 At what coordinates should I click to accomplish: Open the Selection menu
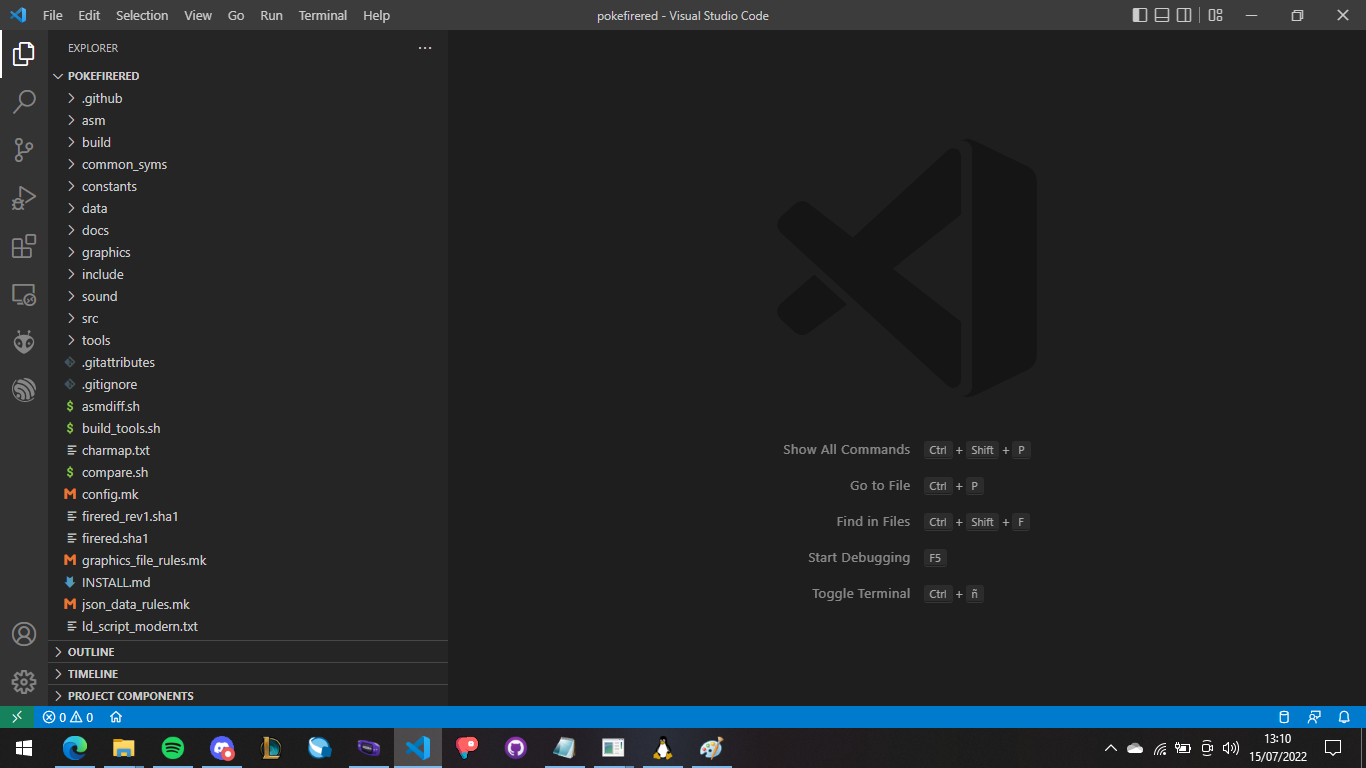click(x=142, y=15)
